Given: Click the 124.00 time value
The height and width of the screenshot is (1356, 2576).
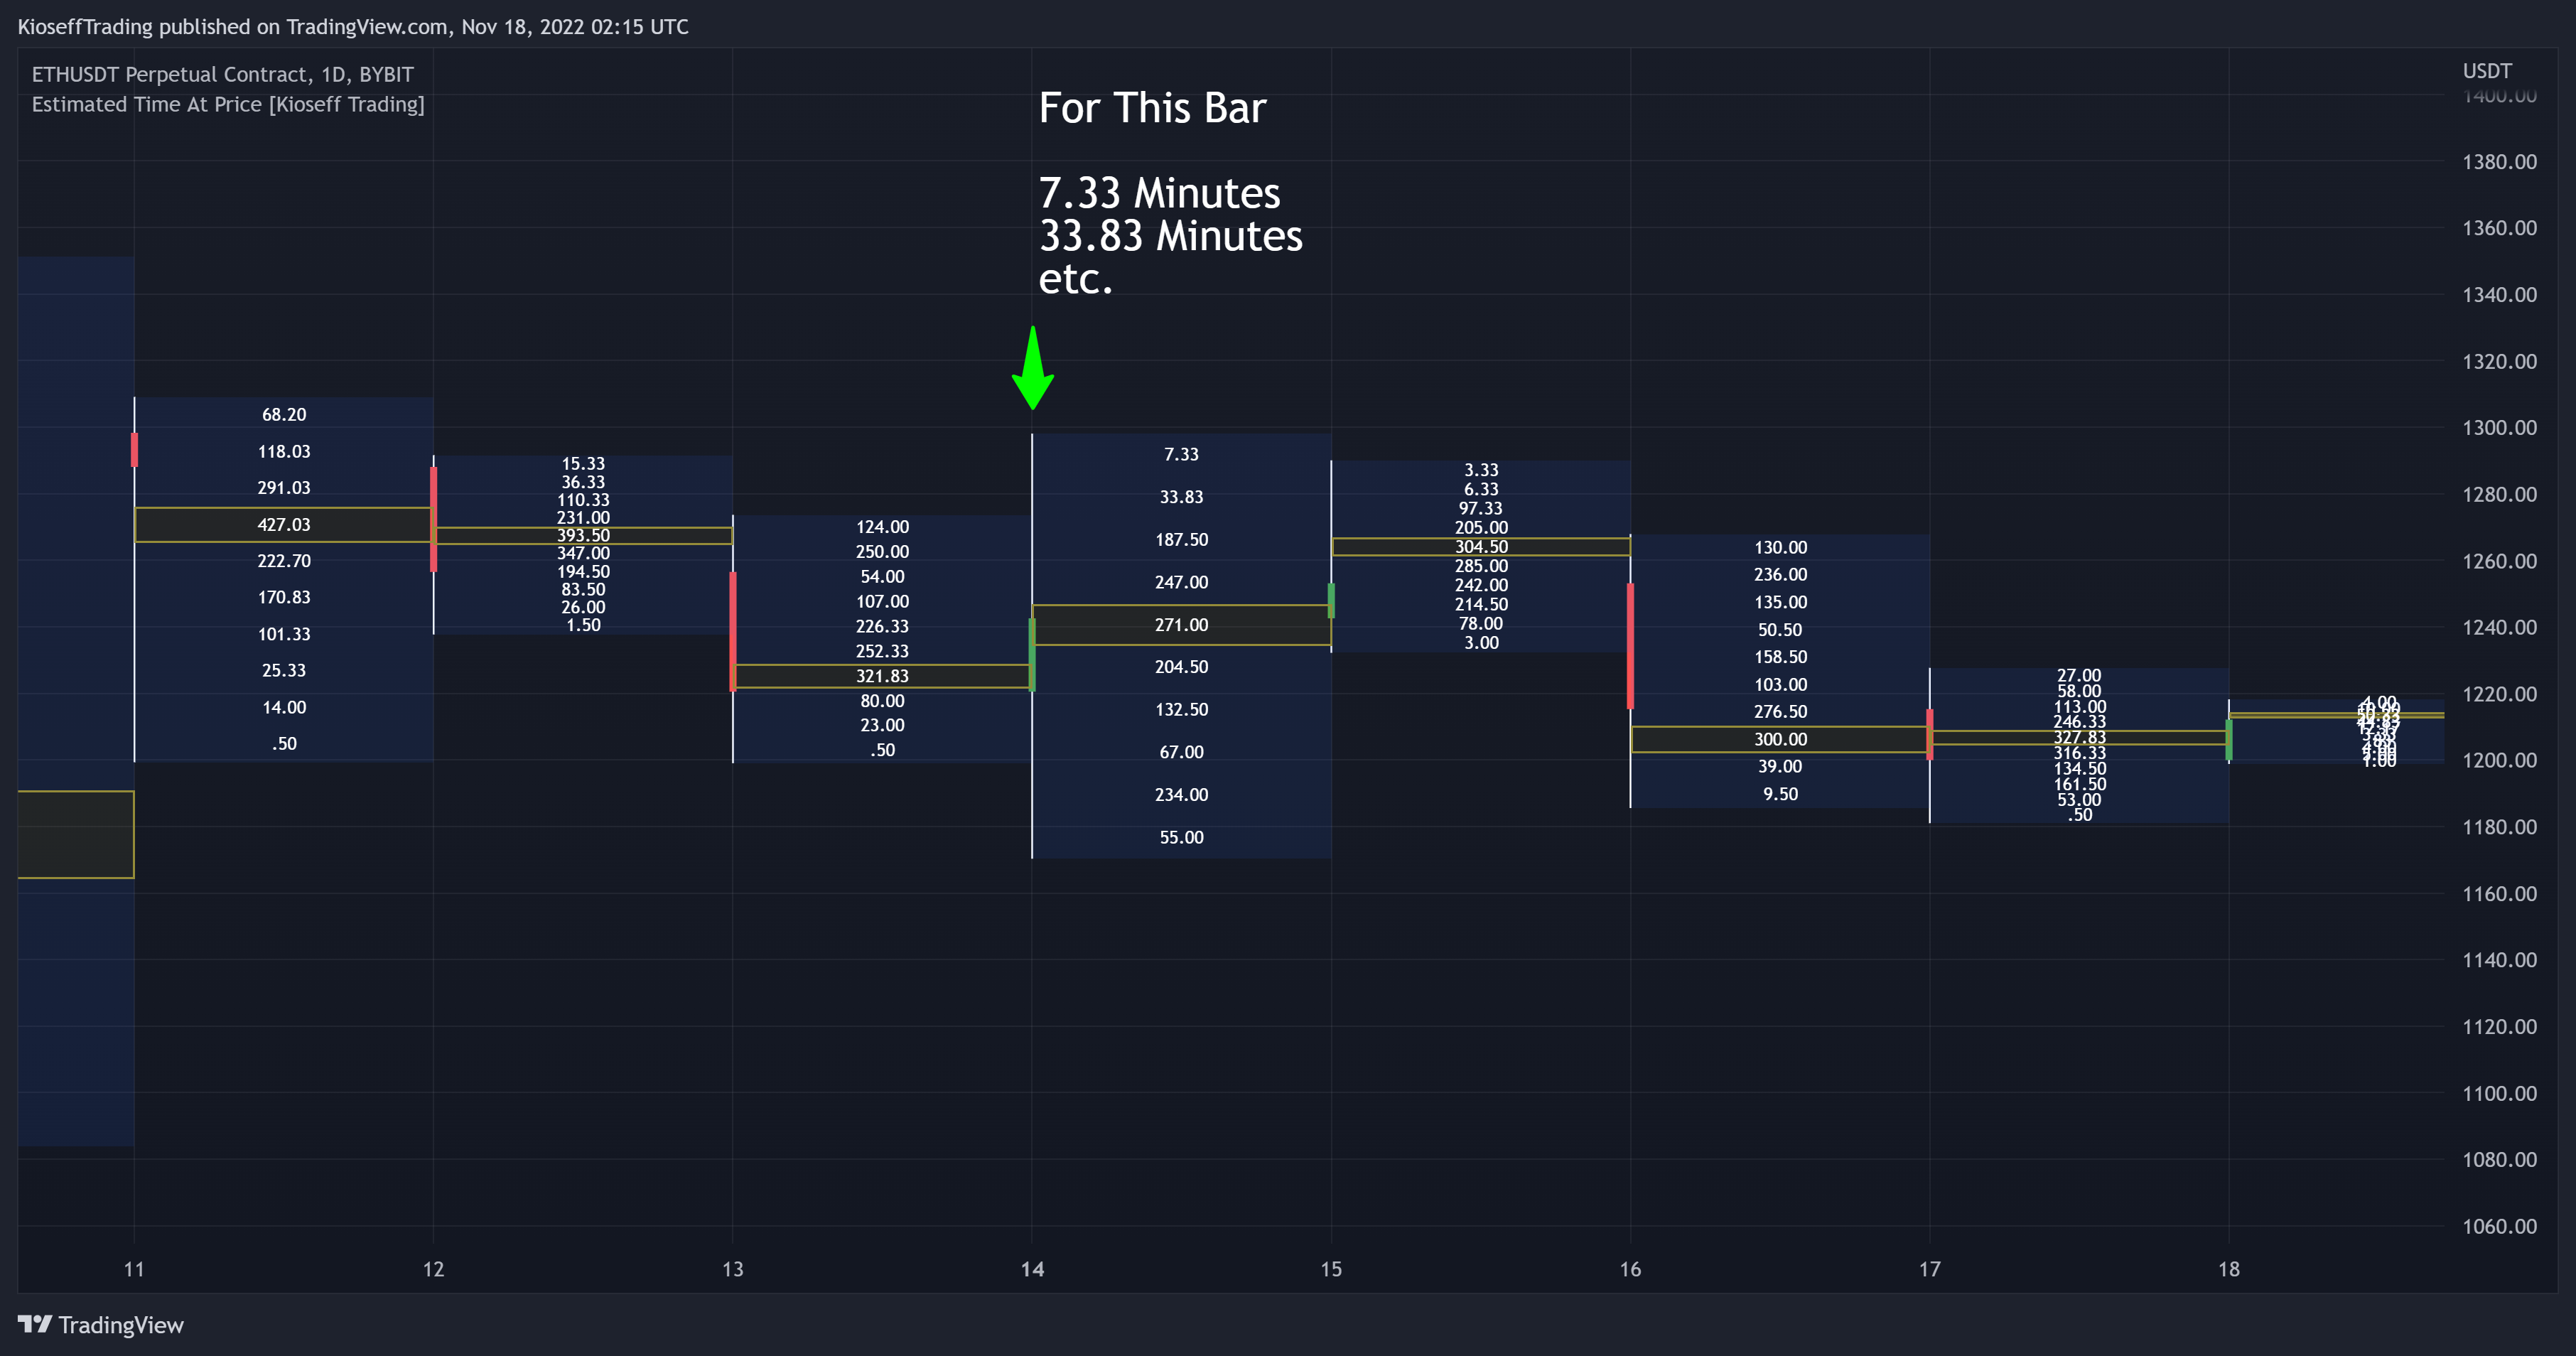Looking at the screenshot, I should pyautogui.click(x=883, y=527).
